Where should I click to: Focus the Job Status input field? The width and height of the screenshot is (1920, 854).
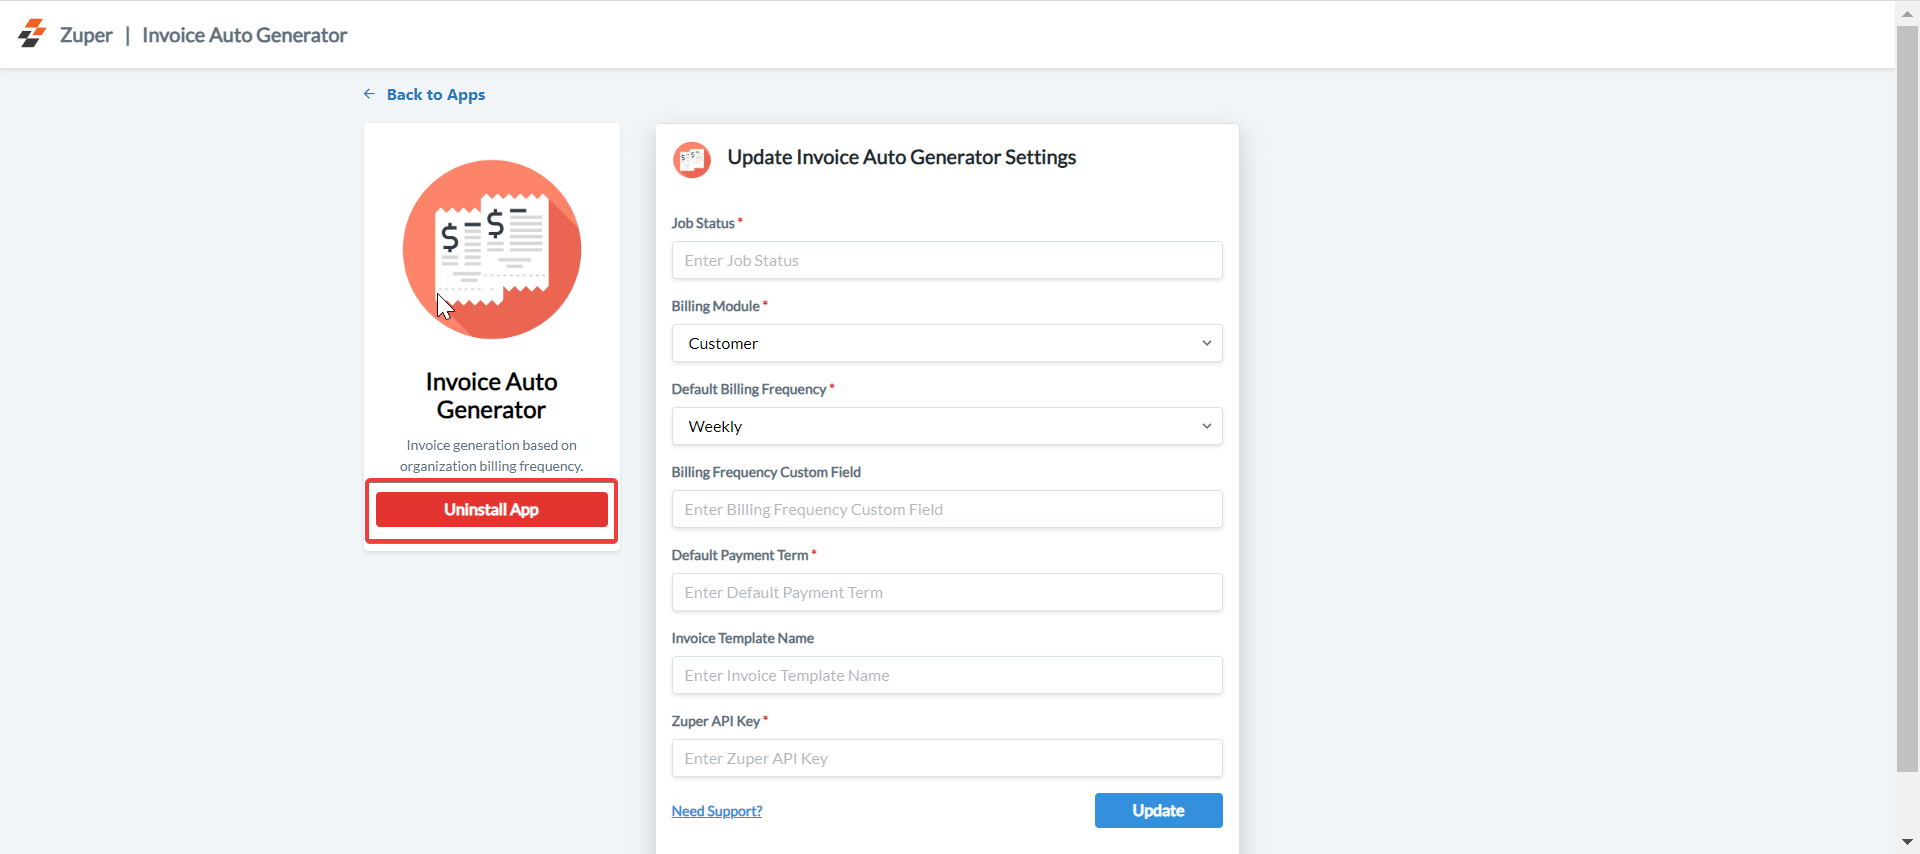[x=946, y=260]
